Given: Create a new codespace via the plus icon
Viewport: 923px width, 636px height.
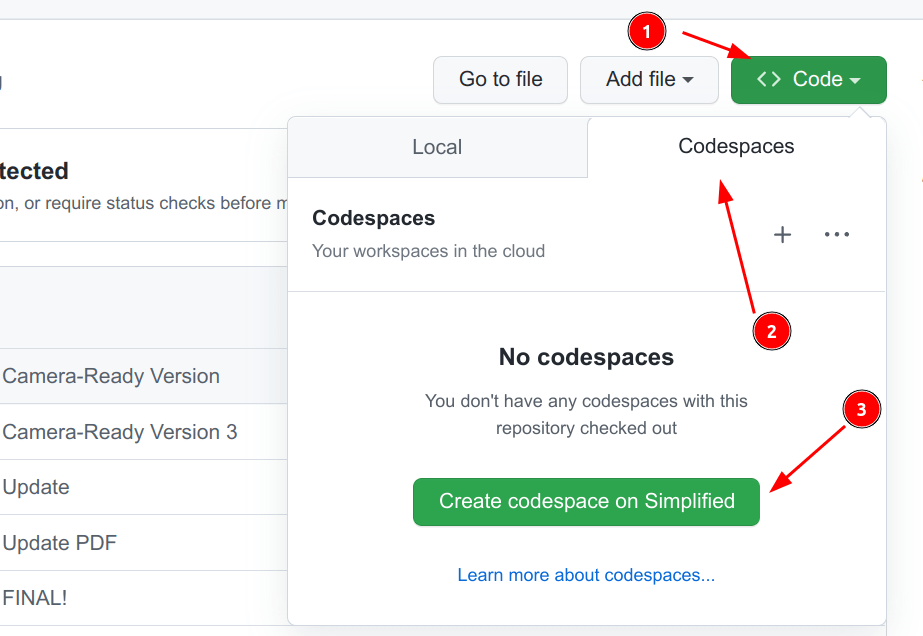Looking at the screenshot, I should tap(782, 234).
